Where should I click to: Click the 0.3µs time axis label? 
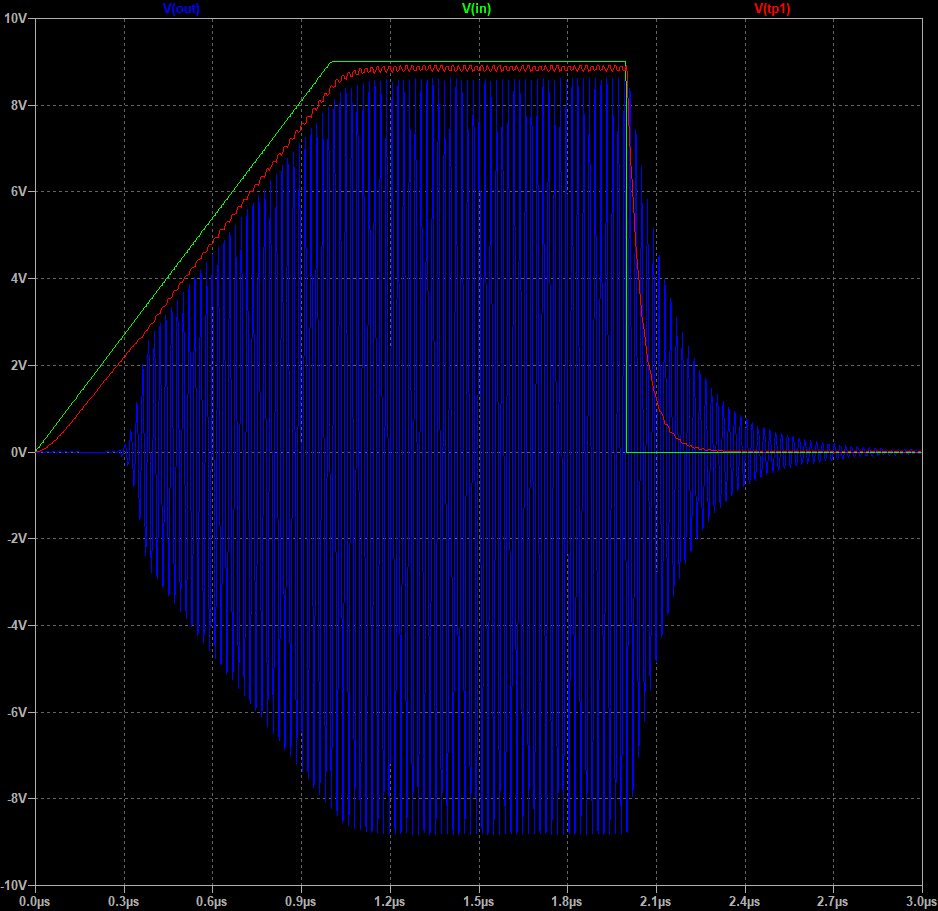tap(124, 901)
